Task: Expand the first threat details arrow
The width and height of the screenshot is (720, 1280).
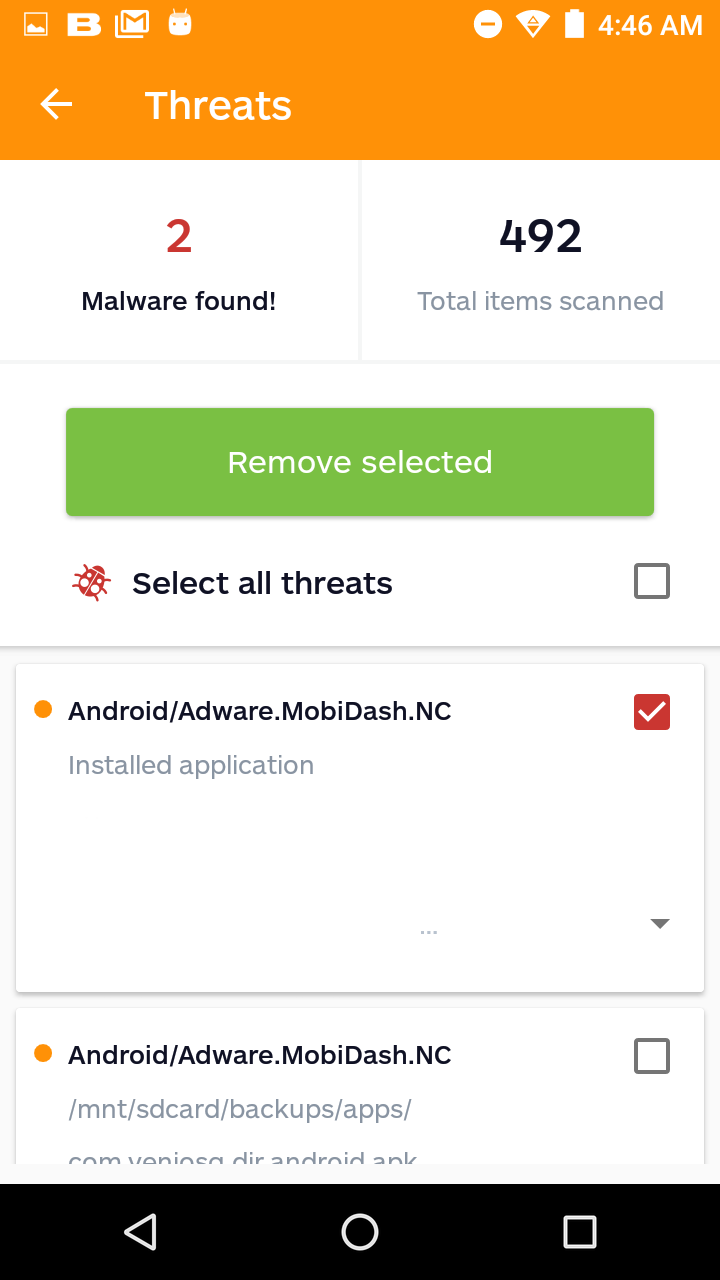Action: click(660, 924)
